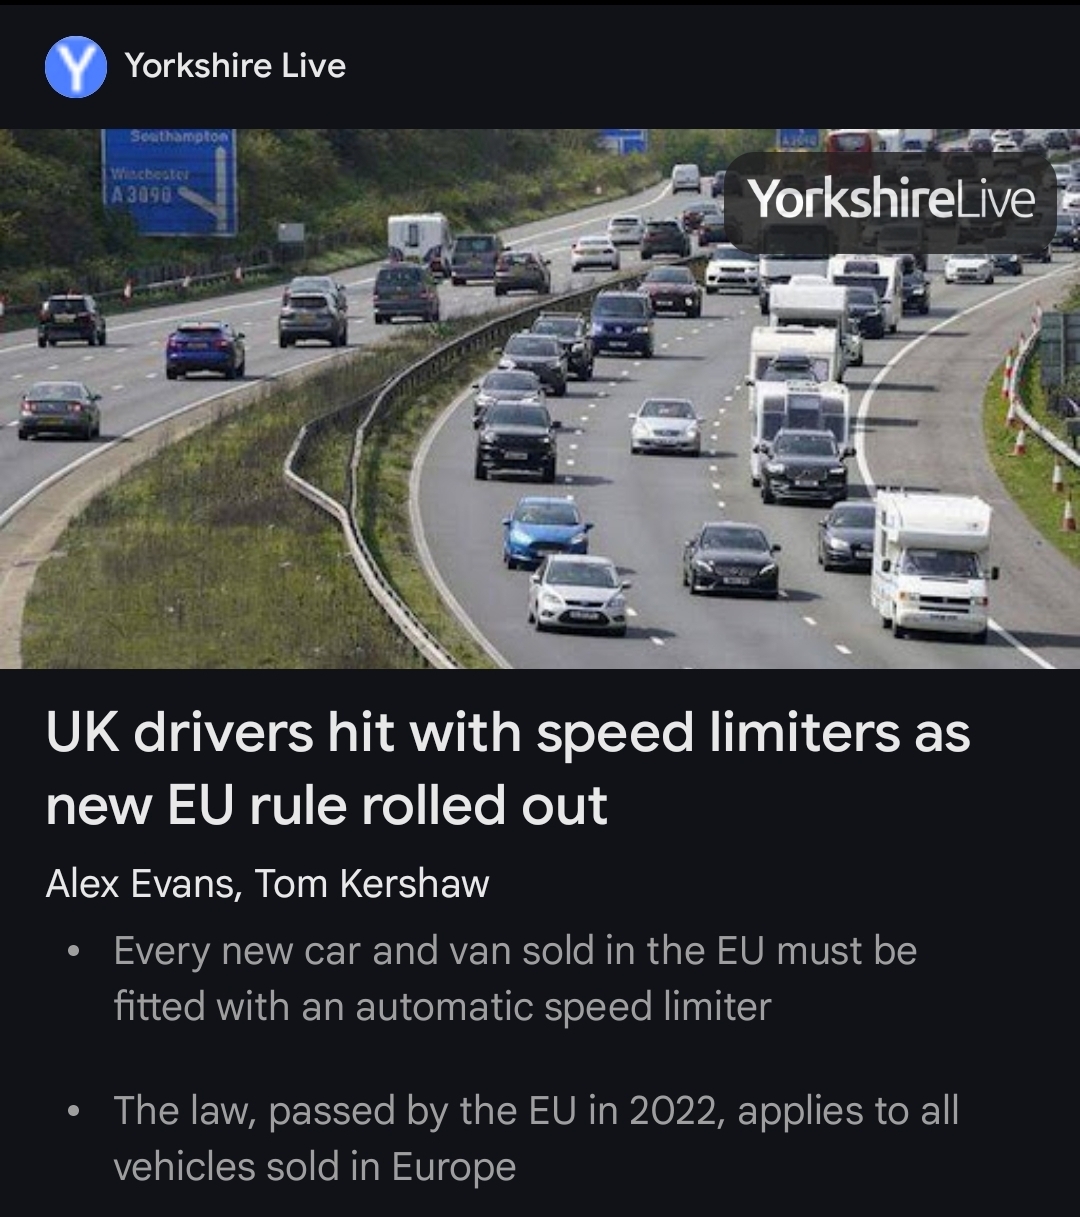Tap the first summary bullet about automatic speed limiters
The image size is (1080, 1217).
point(515,978)
